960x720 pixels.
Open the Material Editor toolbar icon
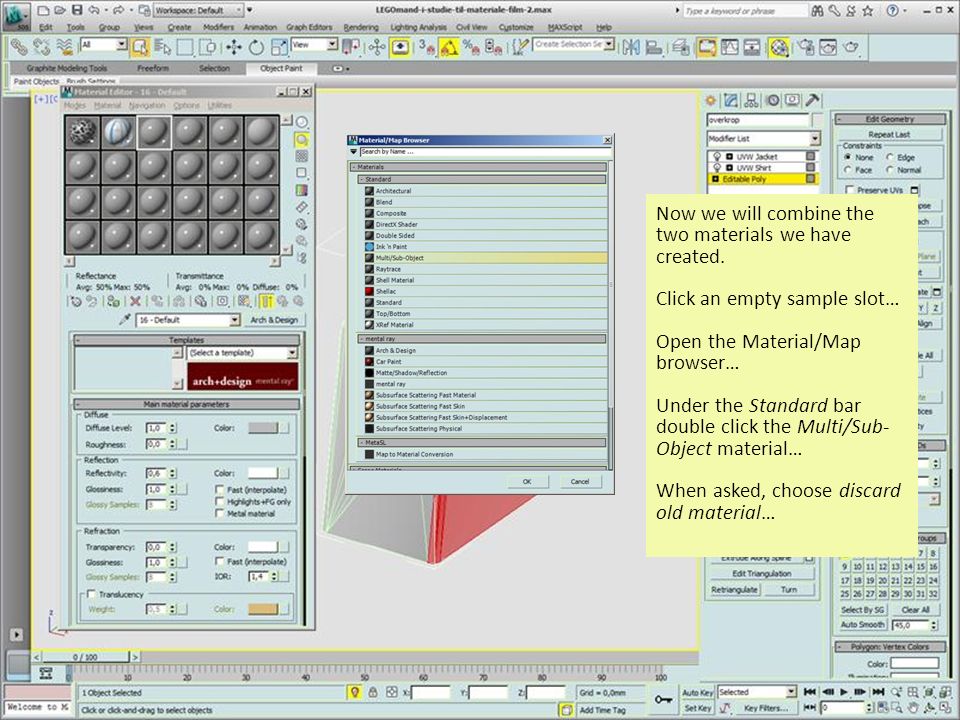779,47
